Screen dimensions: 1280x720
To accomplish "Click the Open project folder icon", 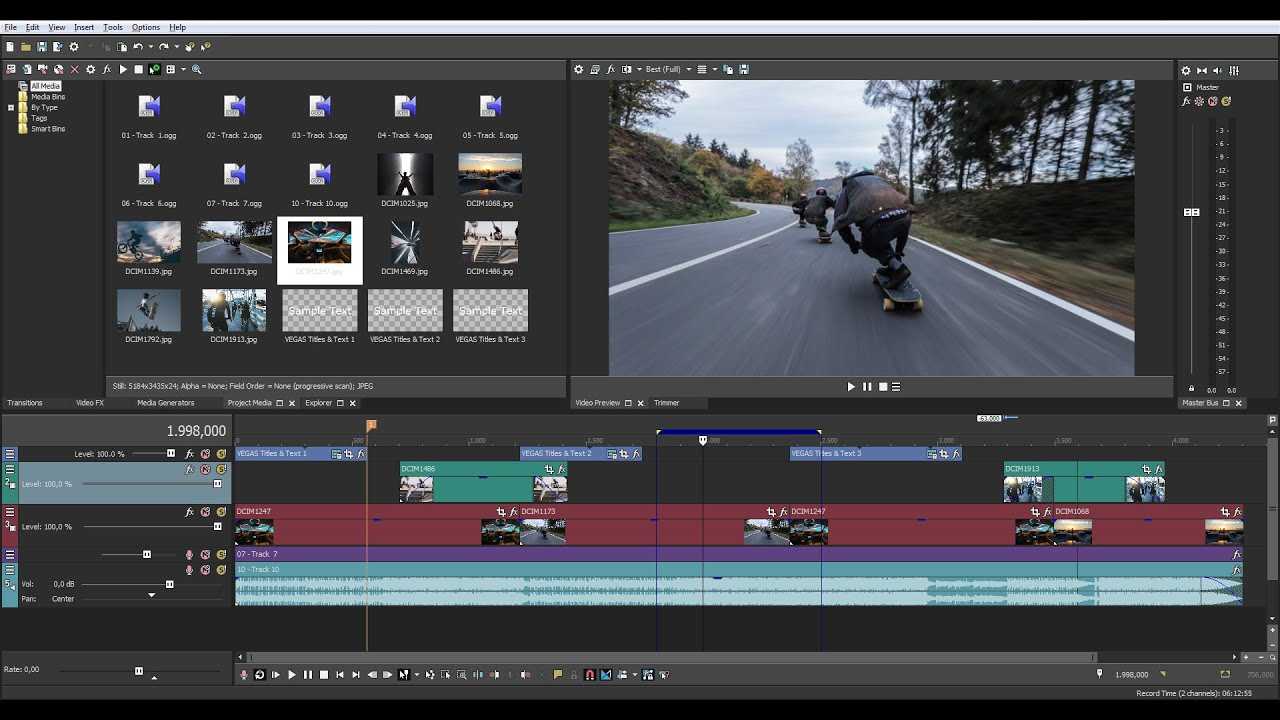I will coord(26,47).
